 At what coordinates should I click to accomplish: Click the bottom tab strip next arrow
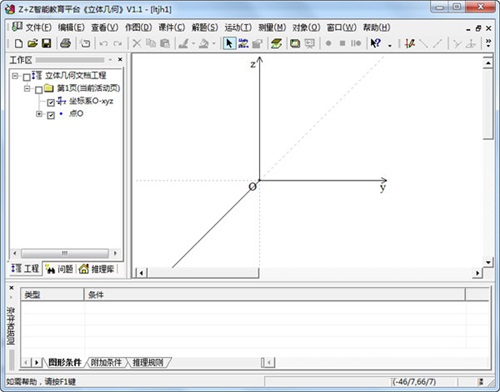[37, 362]
